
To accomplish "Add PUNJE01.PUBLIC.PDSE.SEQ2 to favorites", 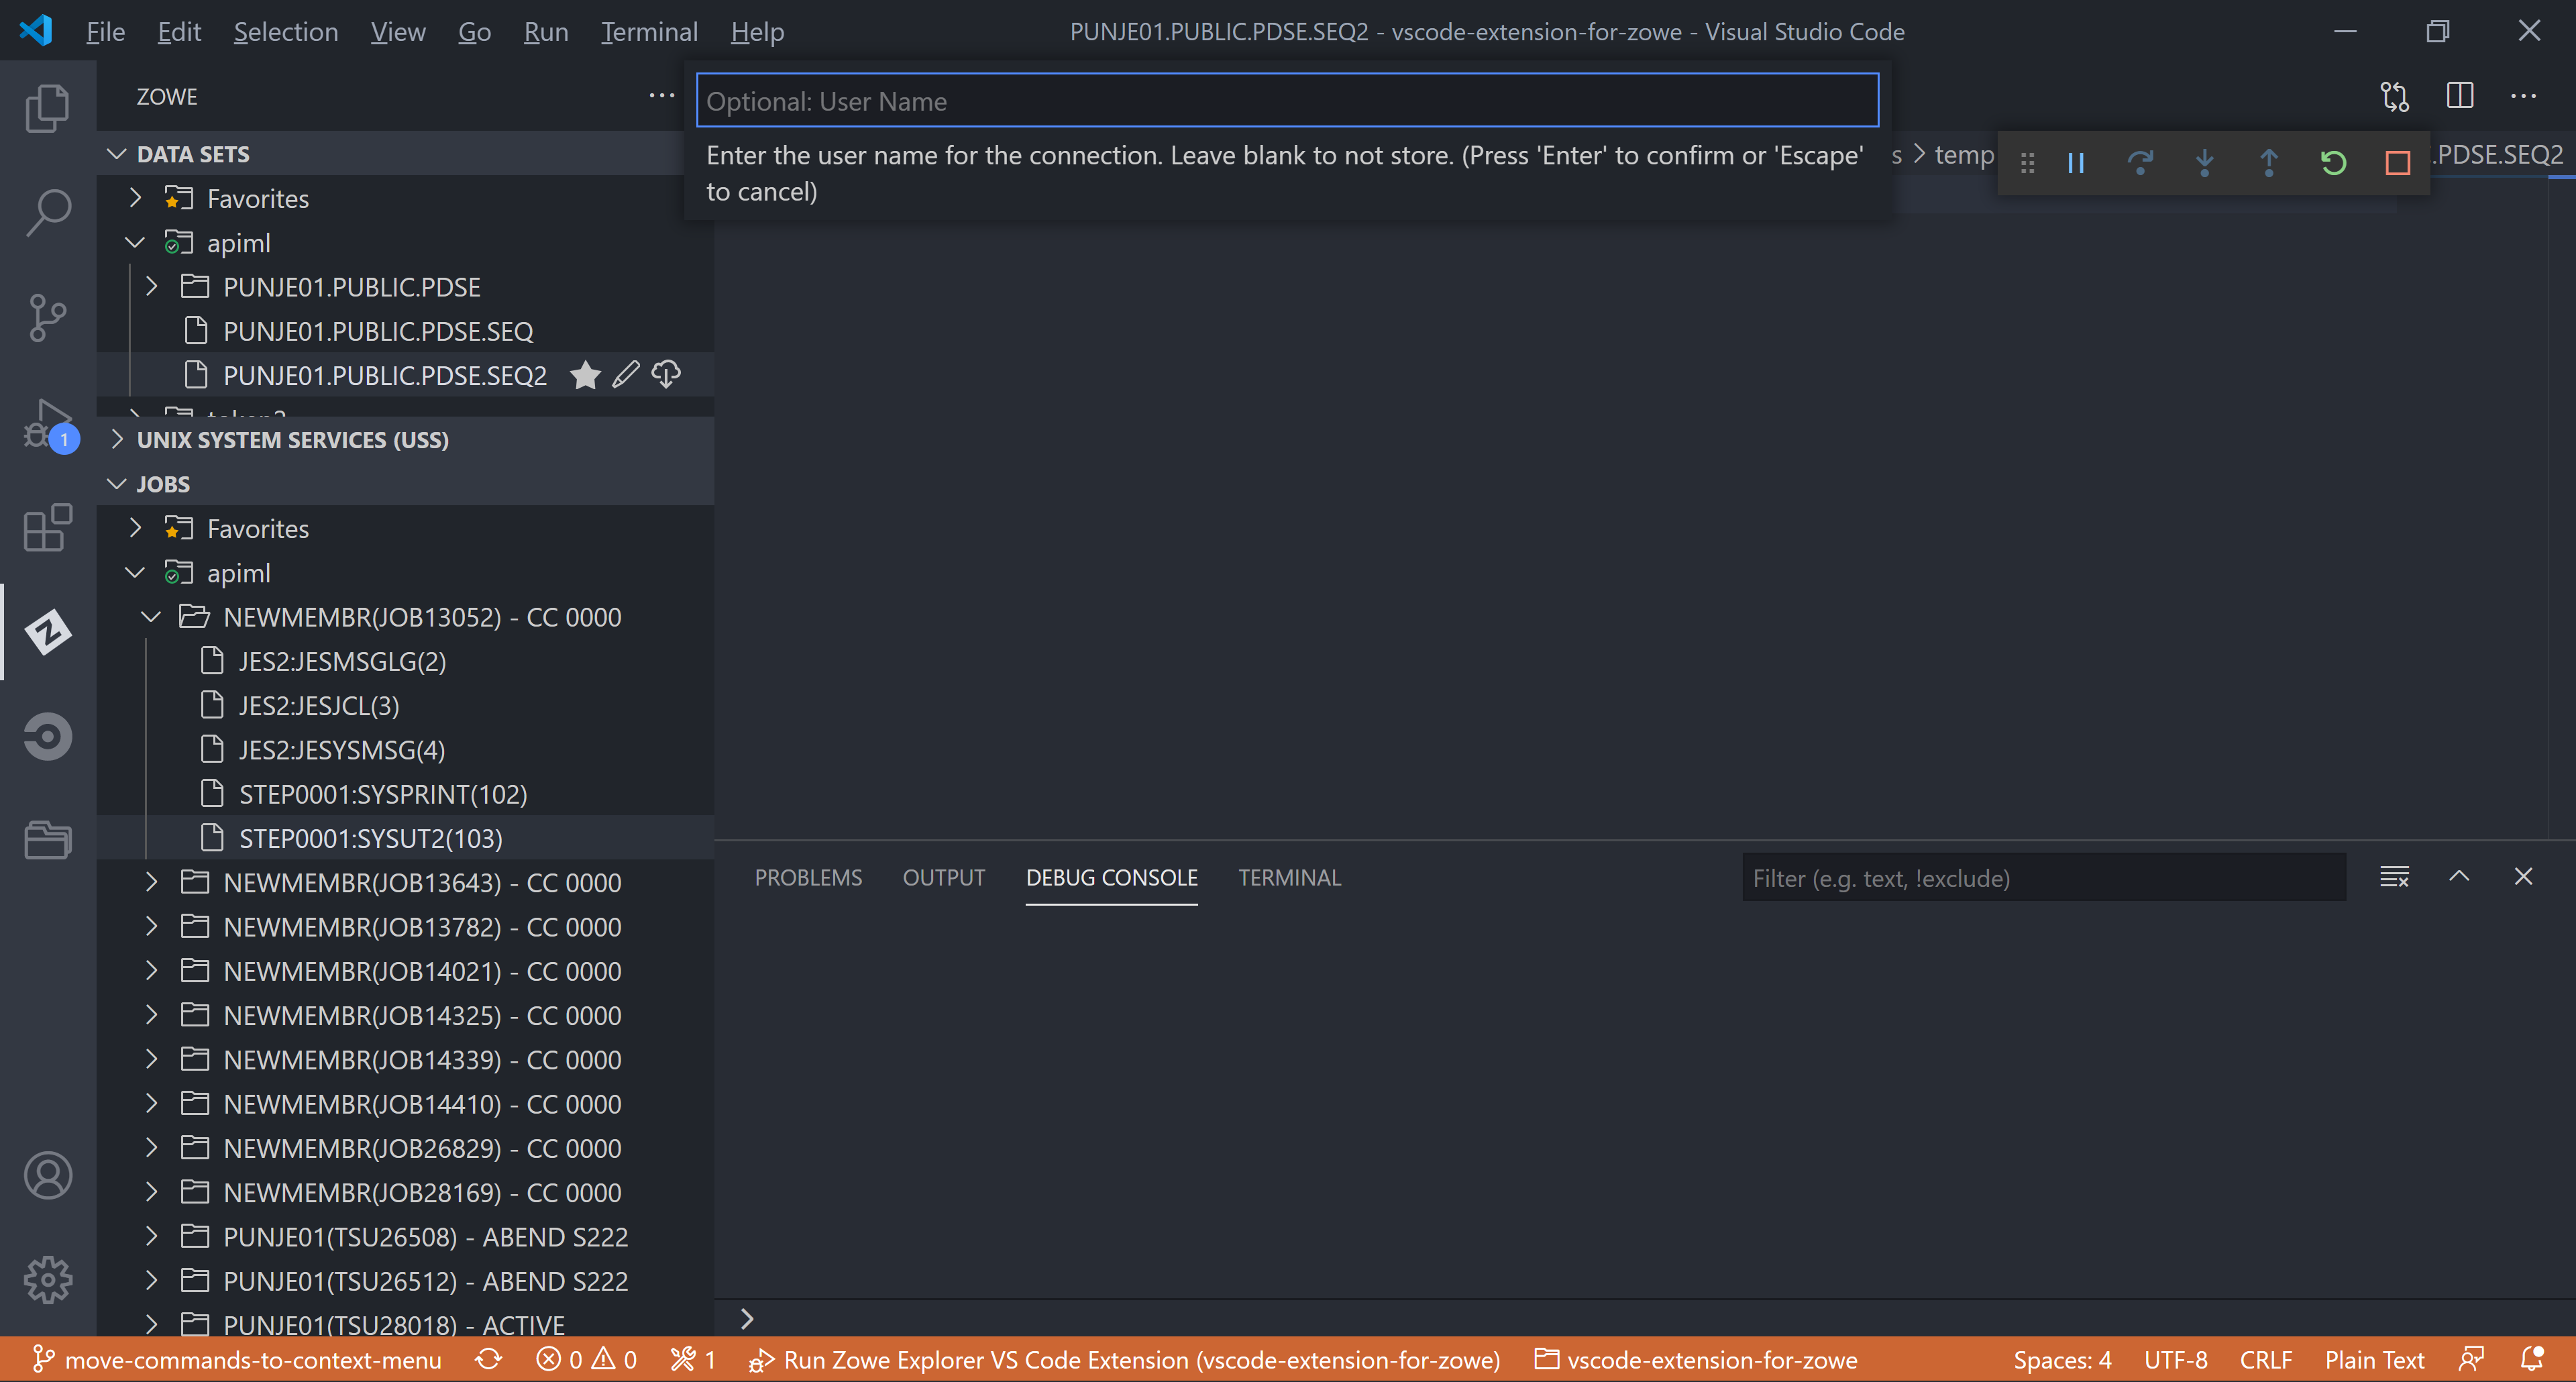I will point(585,375).
